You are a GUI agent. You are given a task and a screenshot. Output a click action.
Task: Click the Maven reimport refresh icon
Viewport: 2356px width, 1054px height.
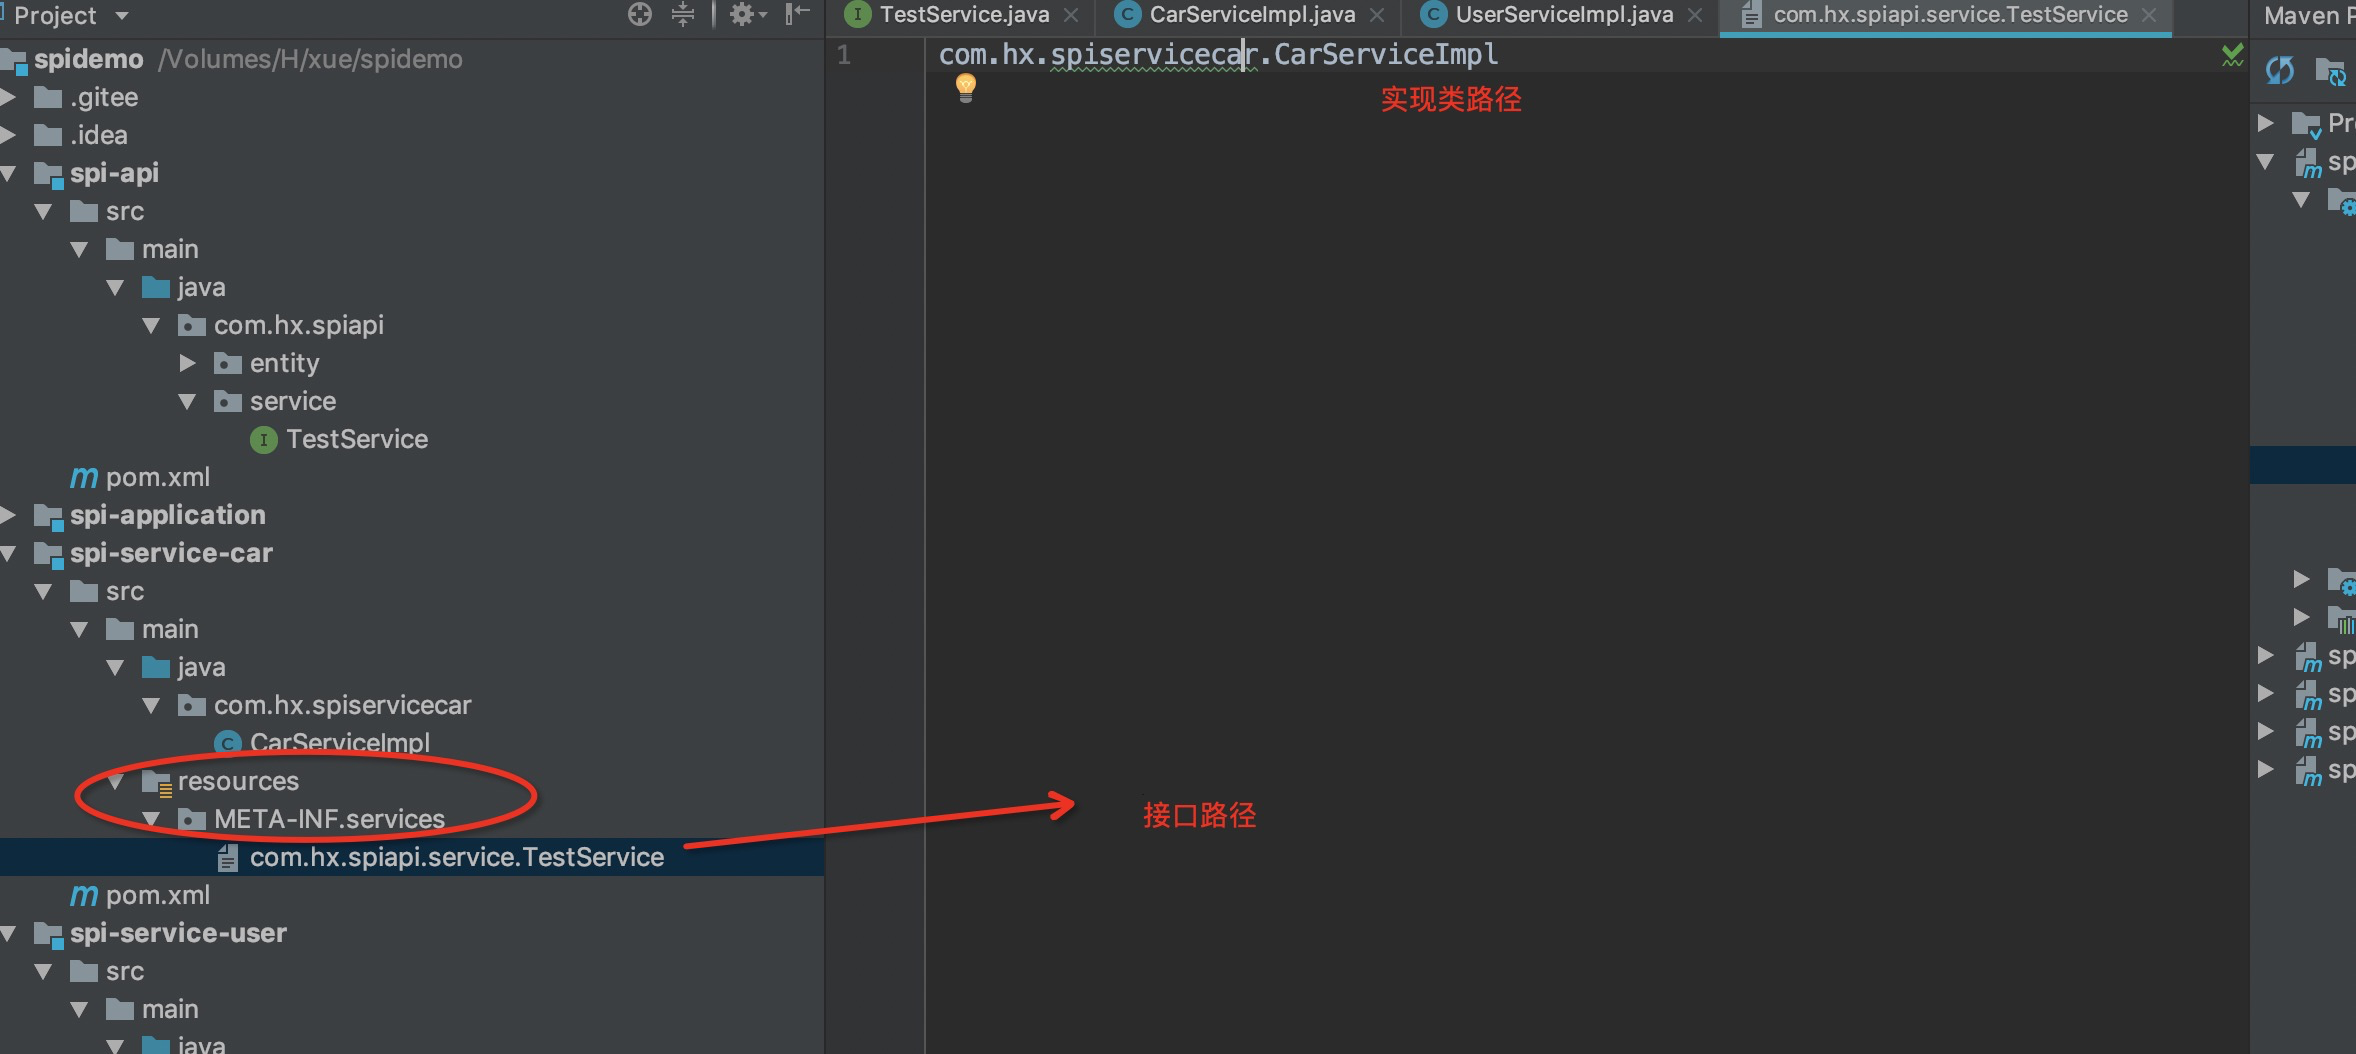(x=2280, y=71)
